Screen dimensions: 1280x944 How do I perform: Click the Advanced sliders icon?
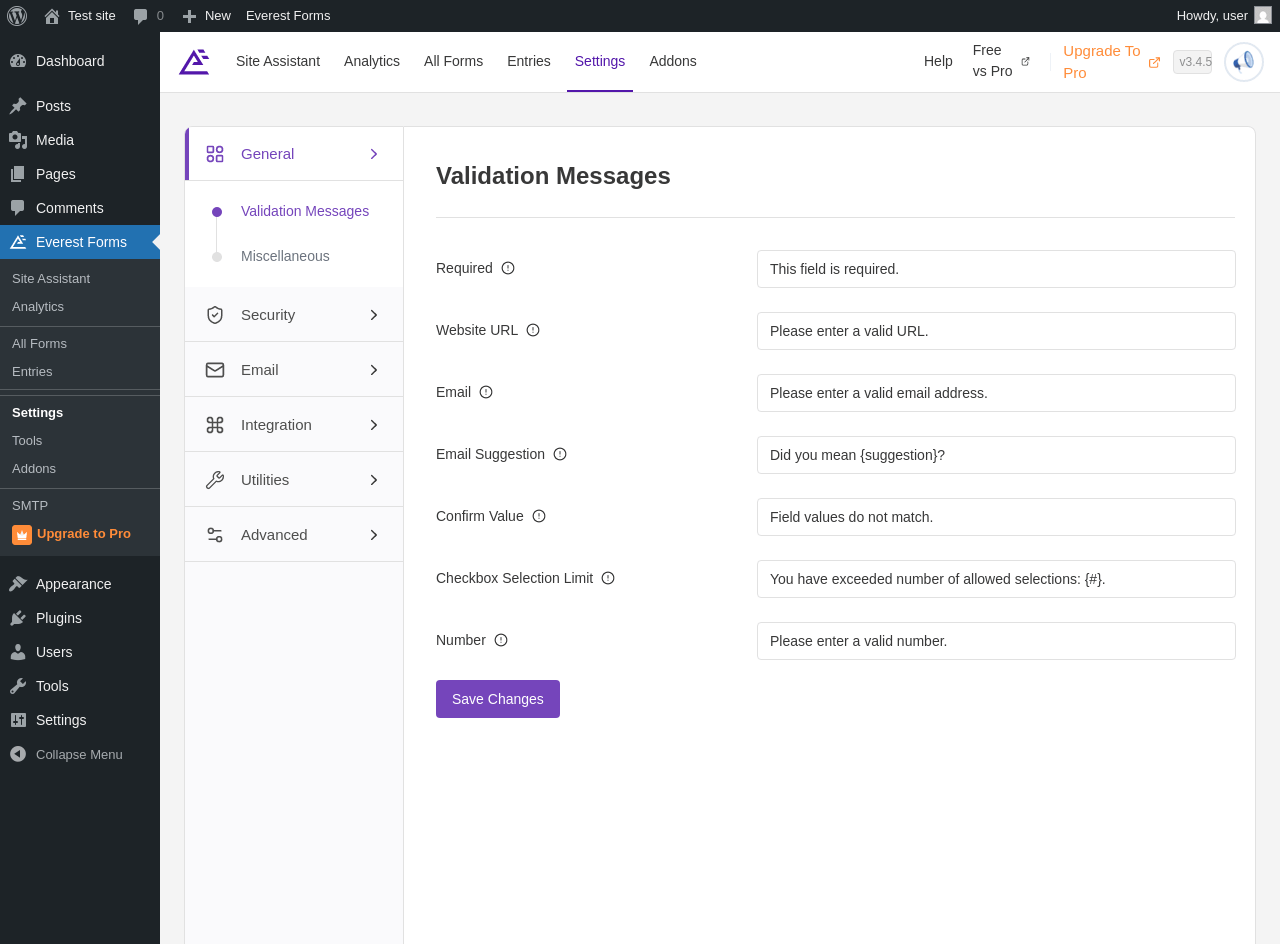215,535
